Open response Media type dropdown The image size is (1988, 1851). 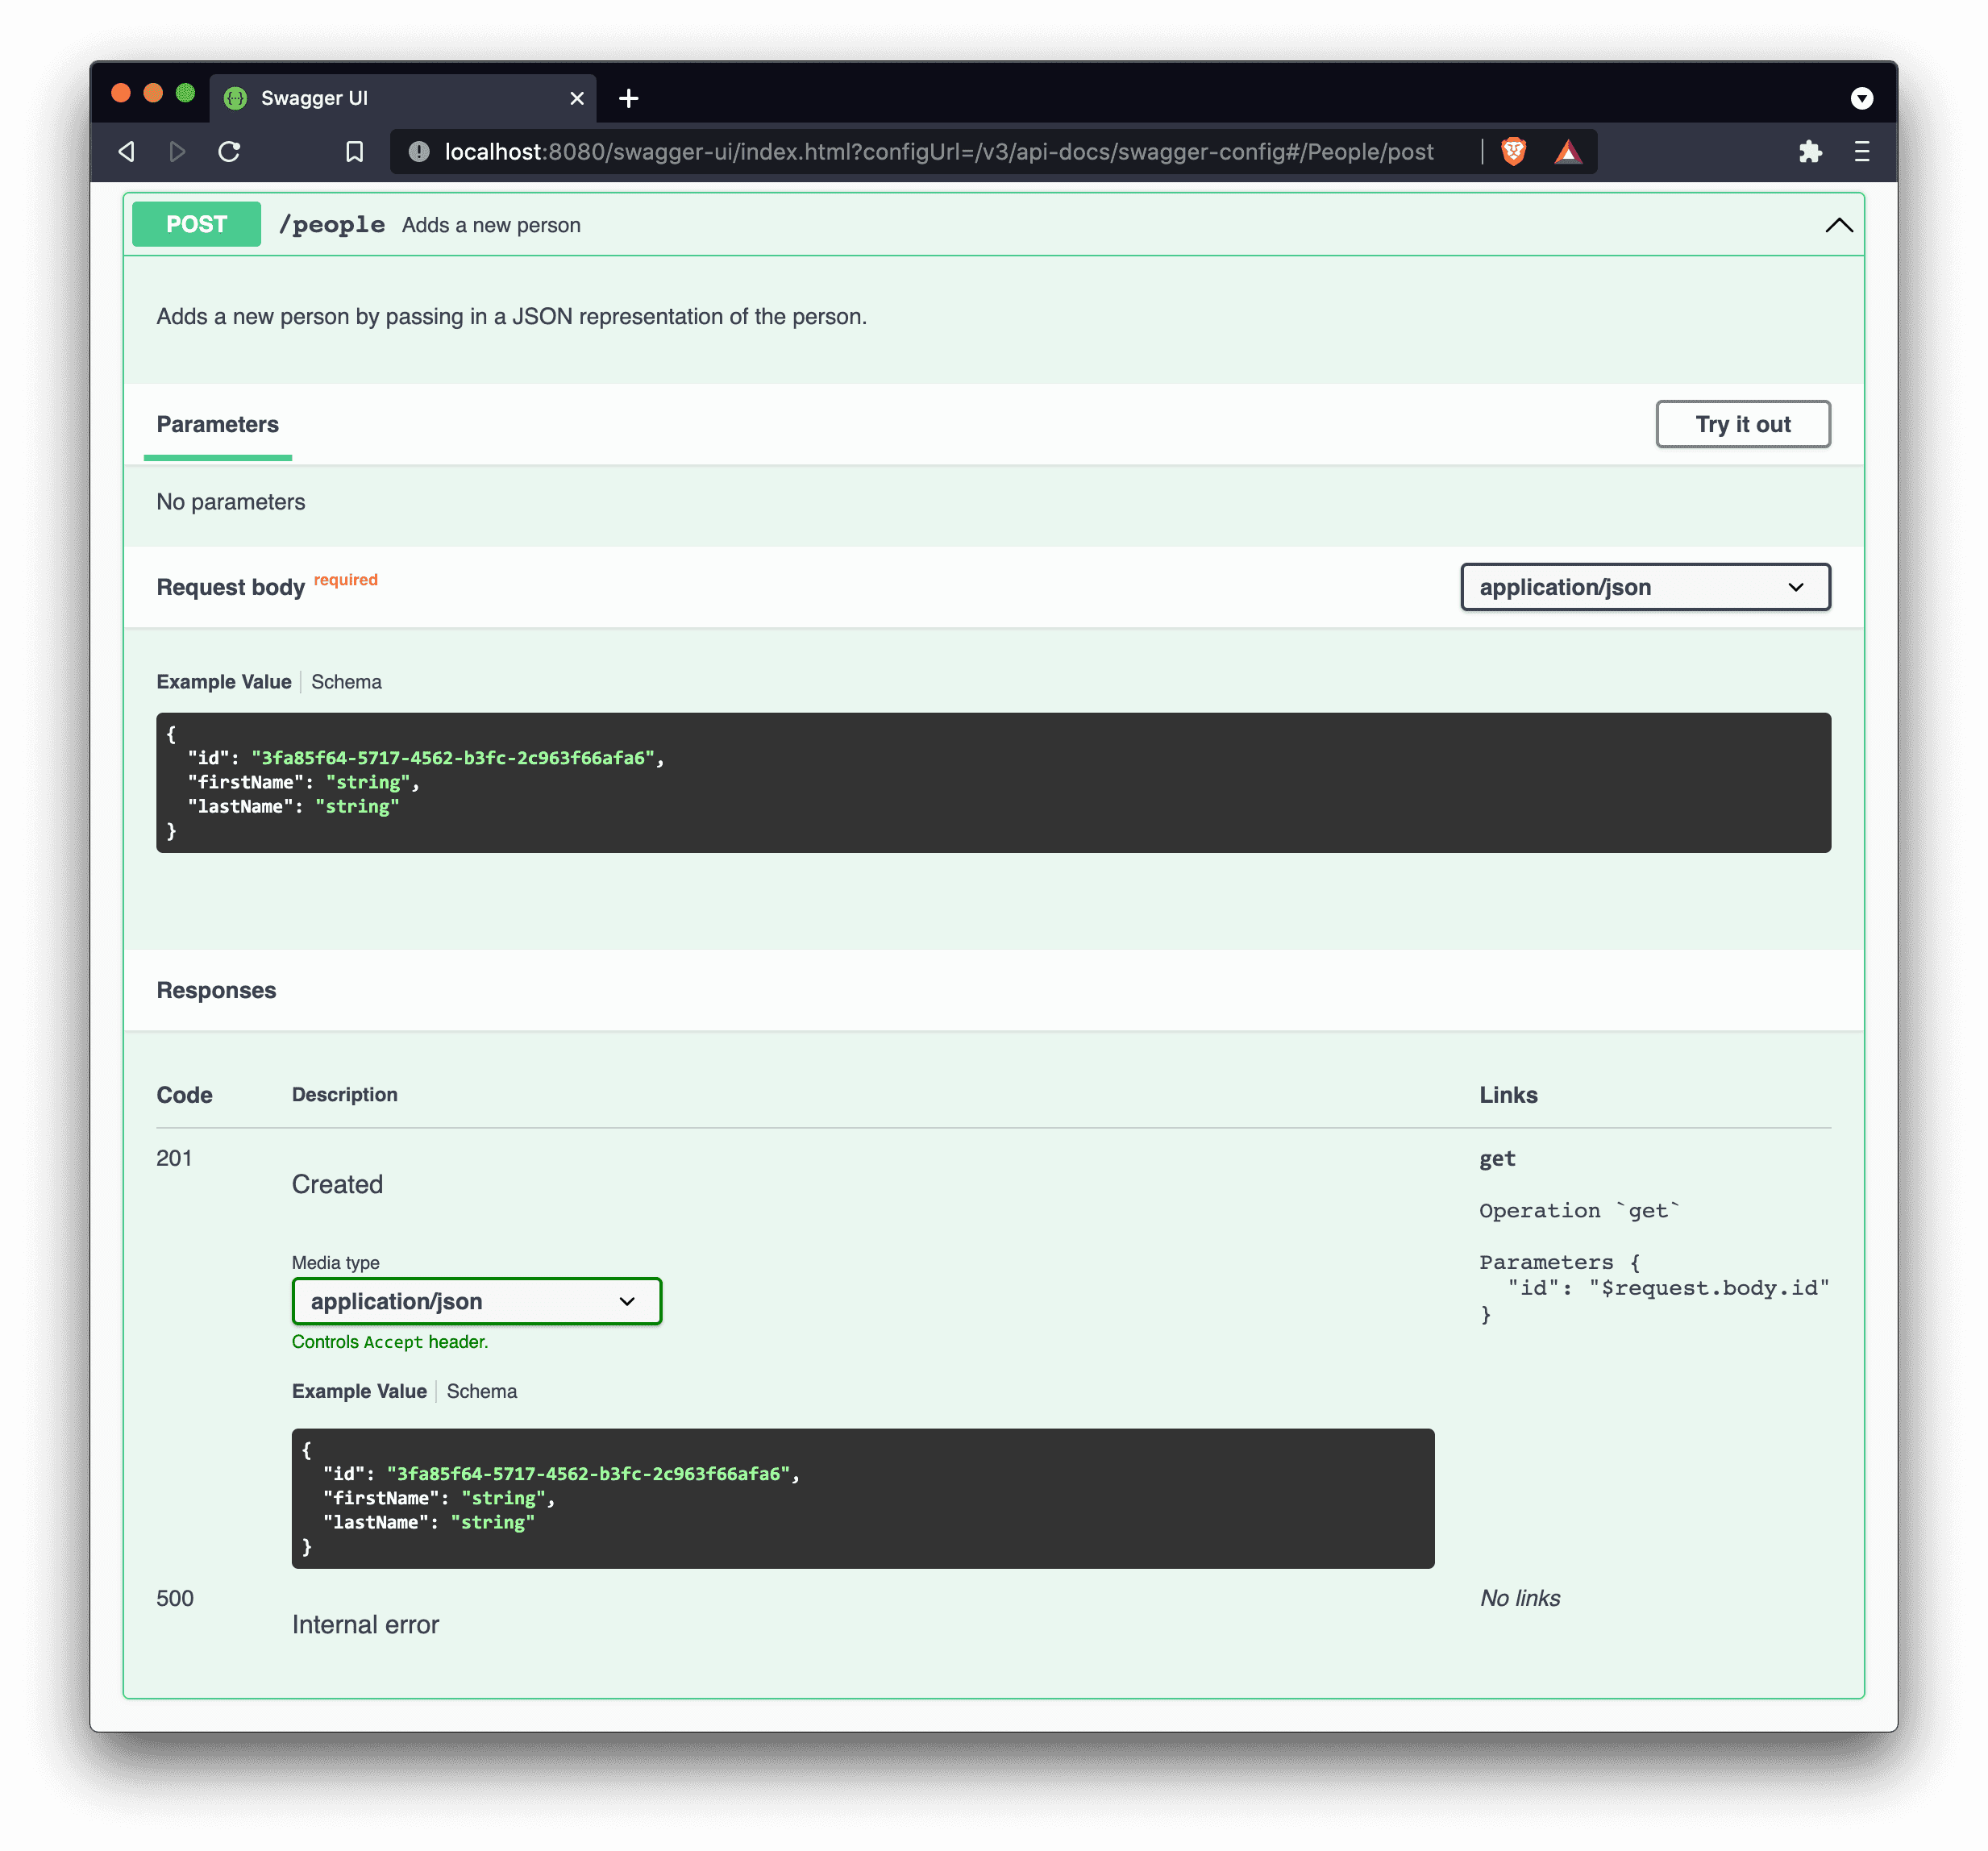(x=476, y=1301)
